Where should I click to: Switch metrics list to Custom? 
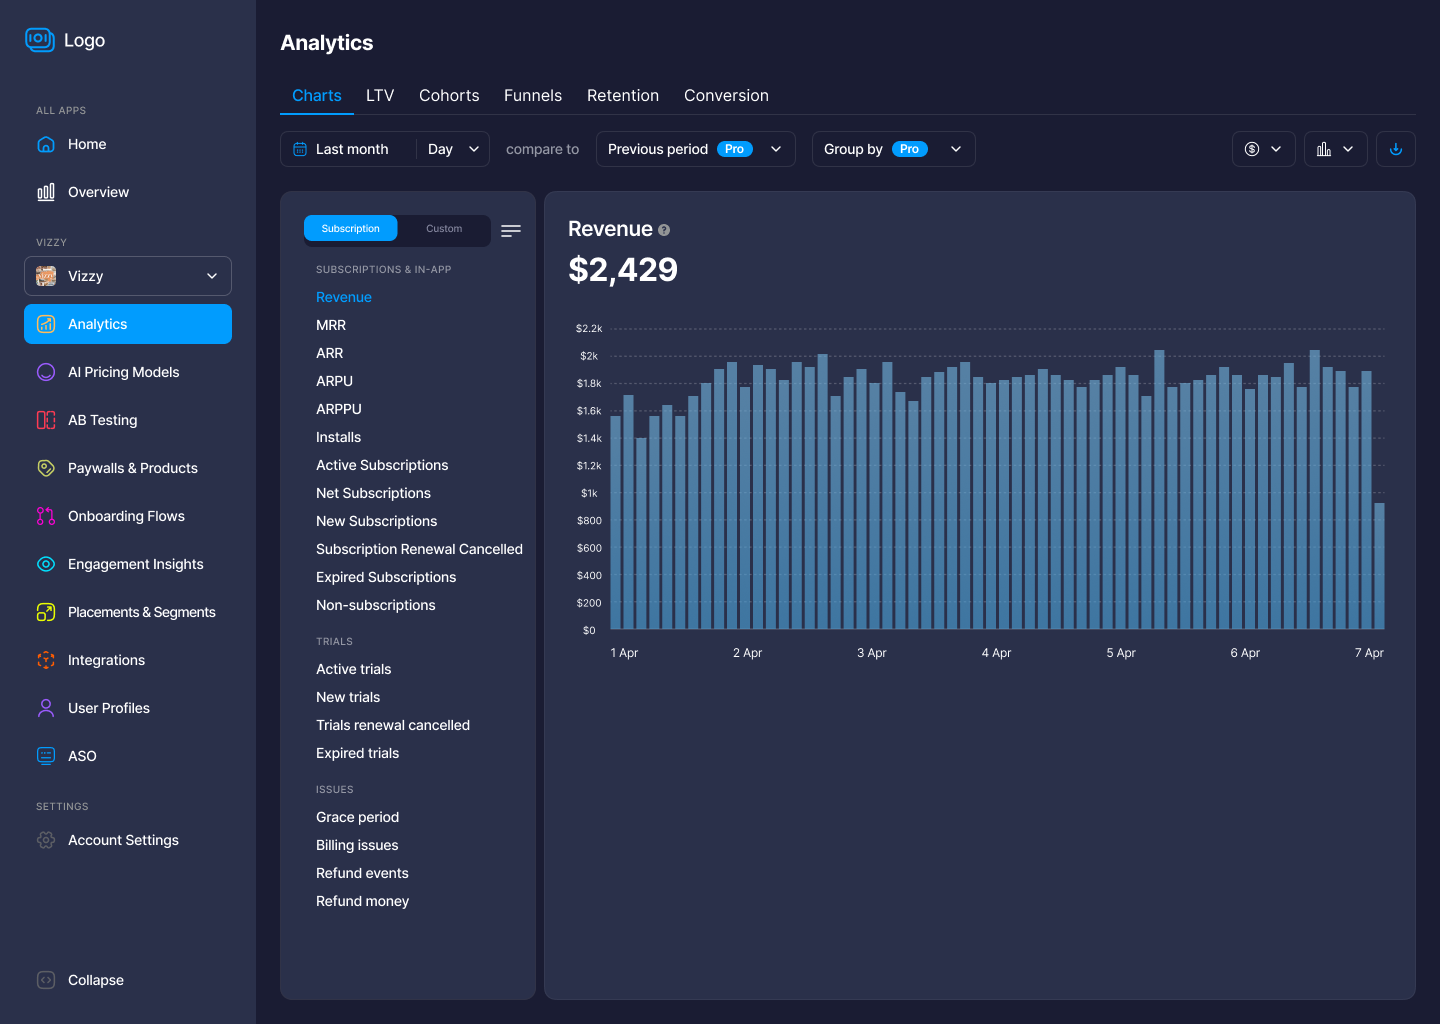(444, 229)
